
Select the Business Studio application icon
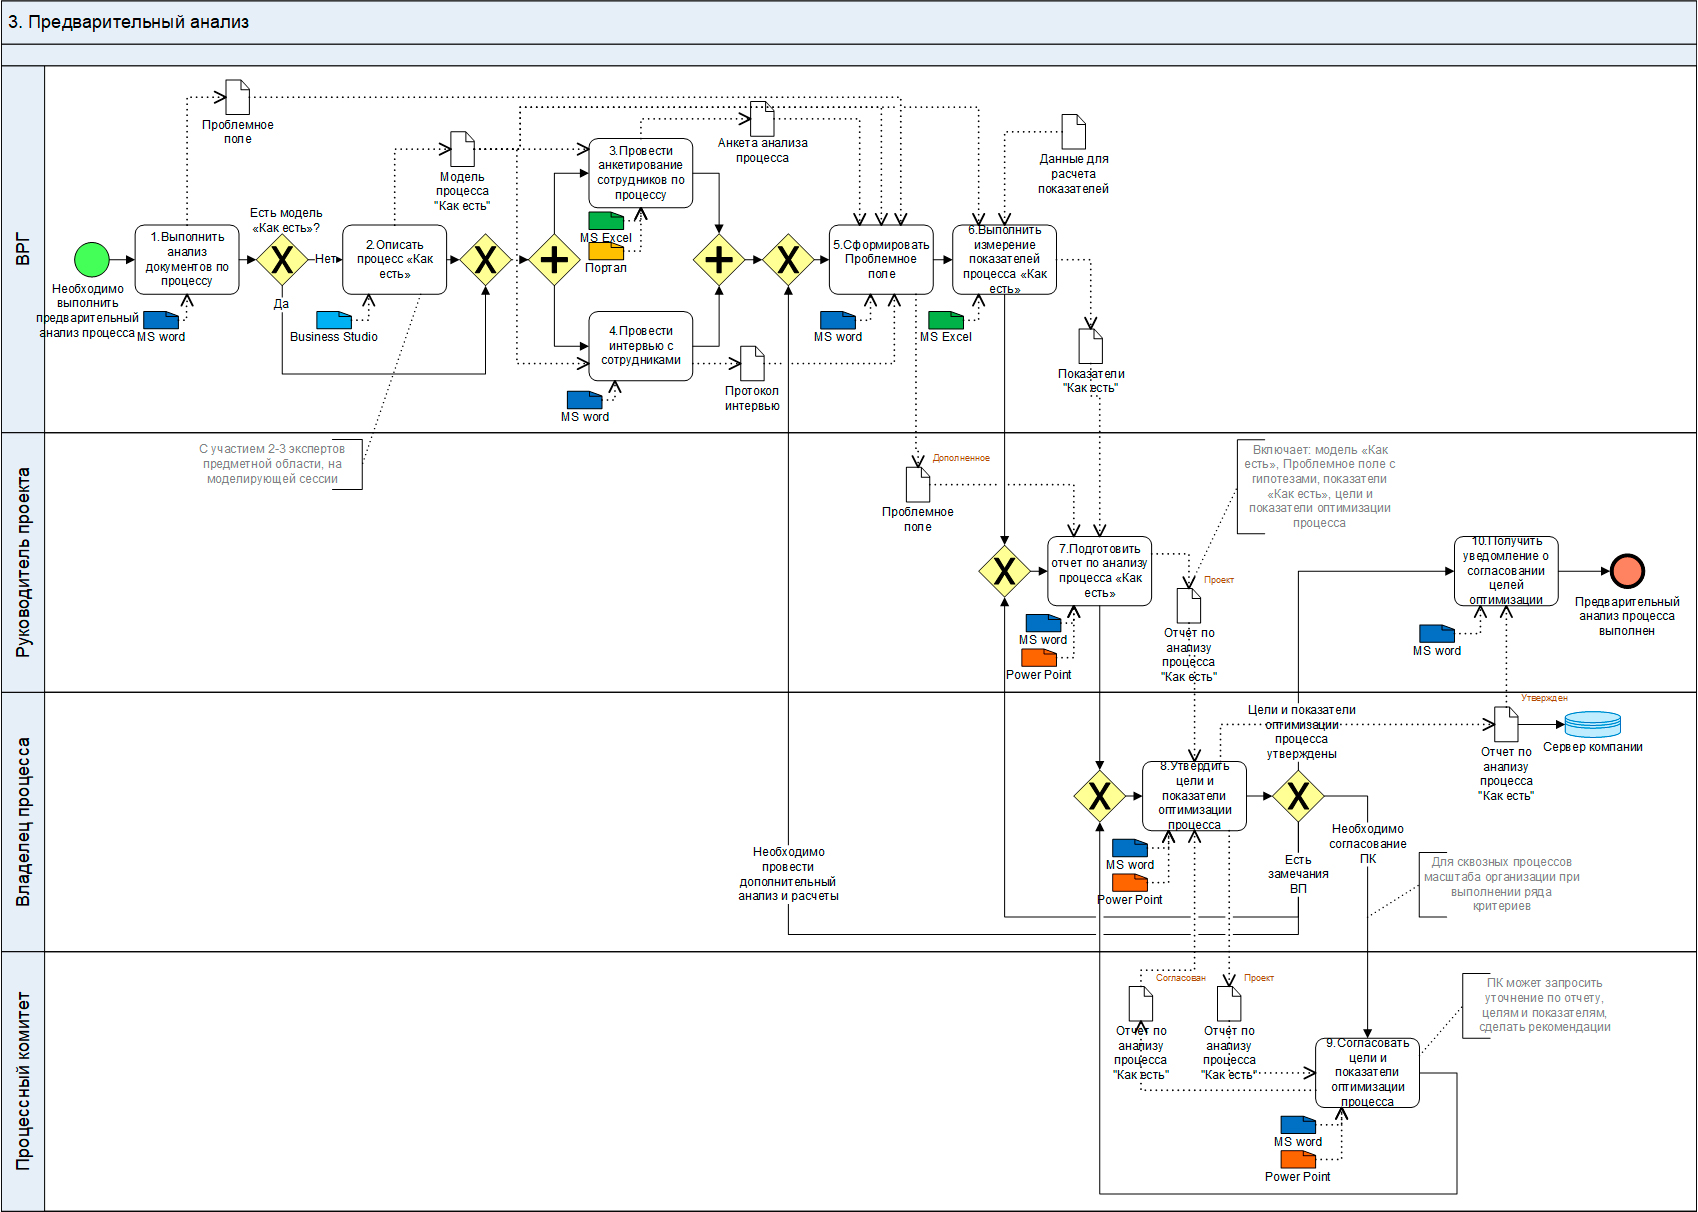click(x=334, y=320)
